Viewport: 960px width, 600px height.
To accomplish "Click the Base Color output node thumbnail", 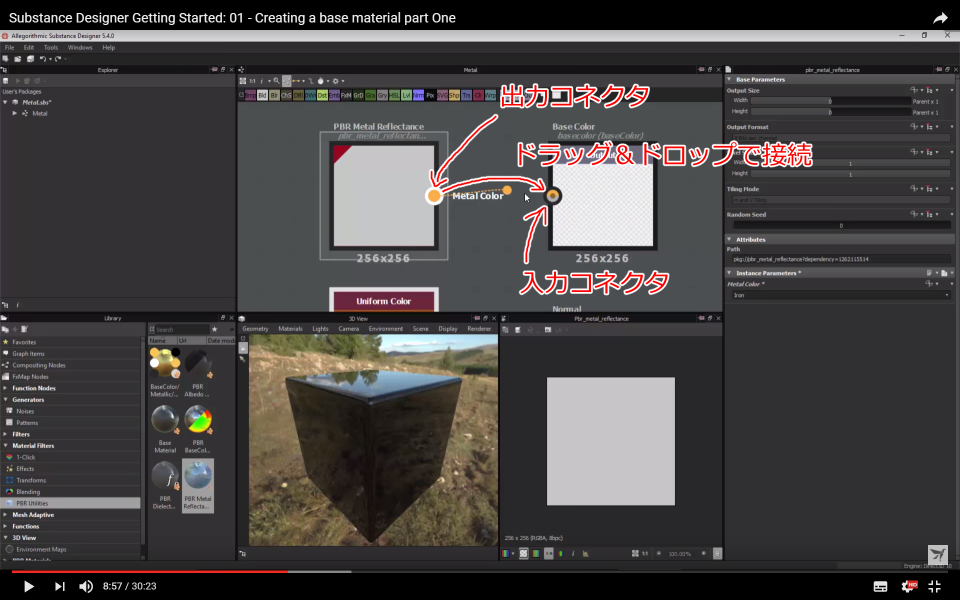I will pos(603,196).
